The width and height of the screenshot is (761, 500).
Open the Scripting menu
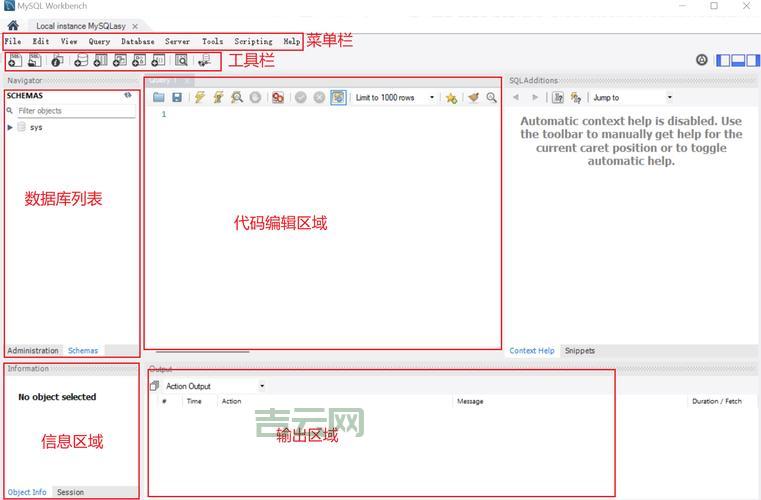253,41
